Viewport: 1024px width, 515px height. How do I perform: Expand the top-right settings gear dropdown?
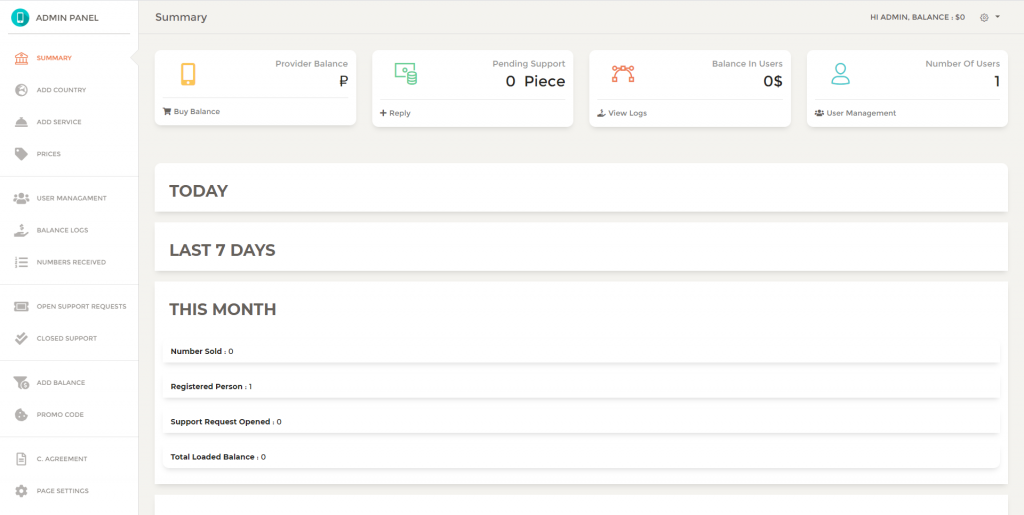pos(989,18)
